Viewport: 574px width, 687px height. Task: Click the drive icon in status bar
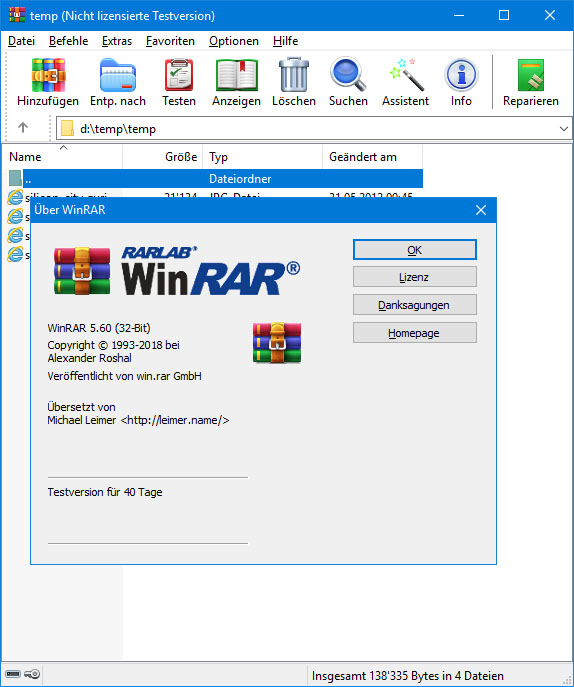(x=13, y=674)
